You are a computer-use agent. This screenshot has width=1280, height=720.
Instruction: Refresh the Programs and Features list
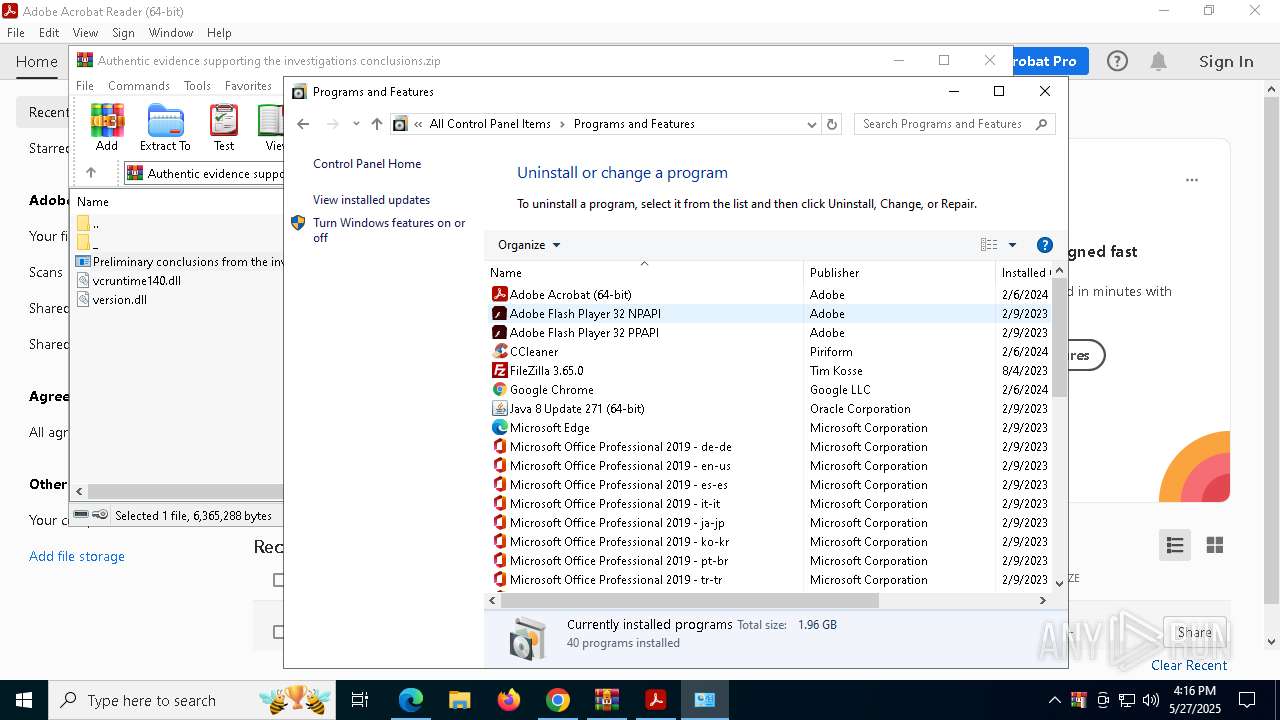coord(832,124)
